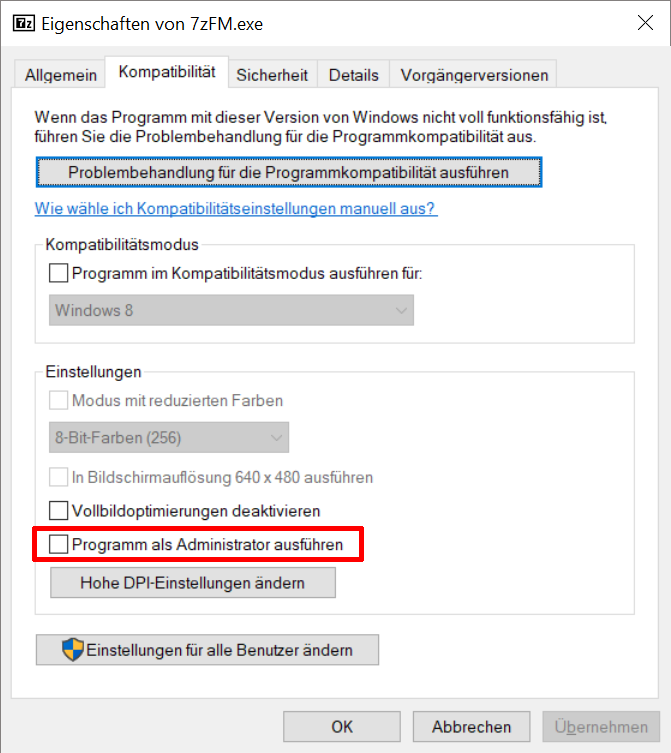Confirm with the OK button

(342, 727)
